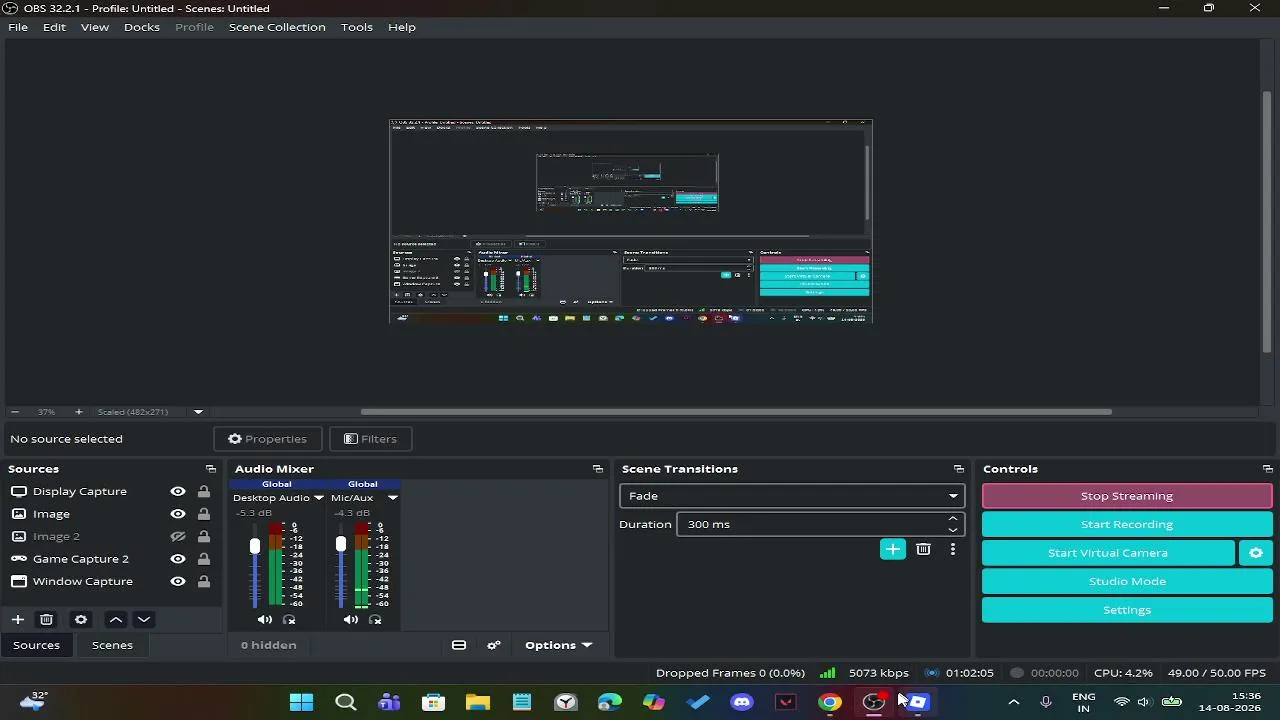Open the File menu
The image size is (1280, 720).
click(x=18, y=27)
